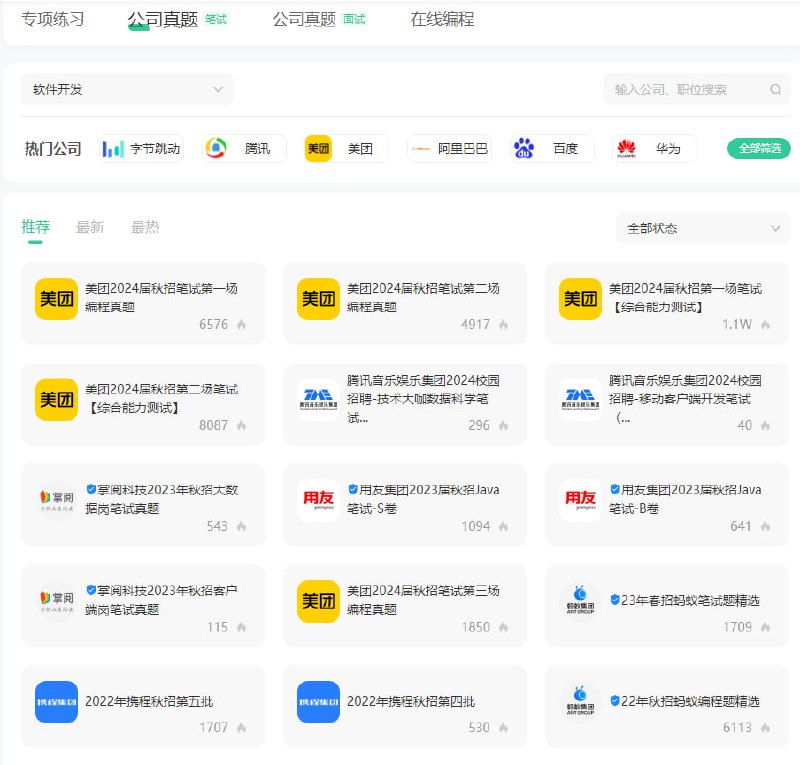Open the 全部状态 status dropdown
This screenshot has height=765, width=800.
point(702,228)
